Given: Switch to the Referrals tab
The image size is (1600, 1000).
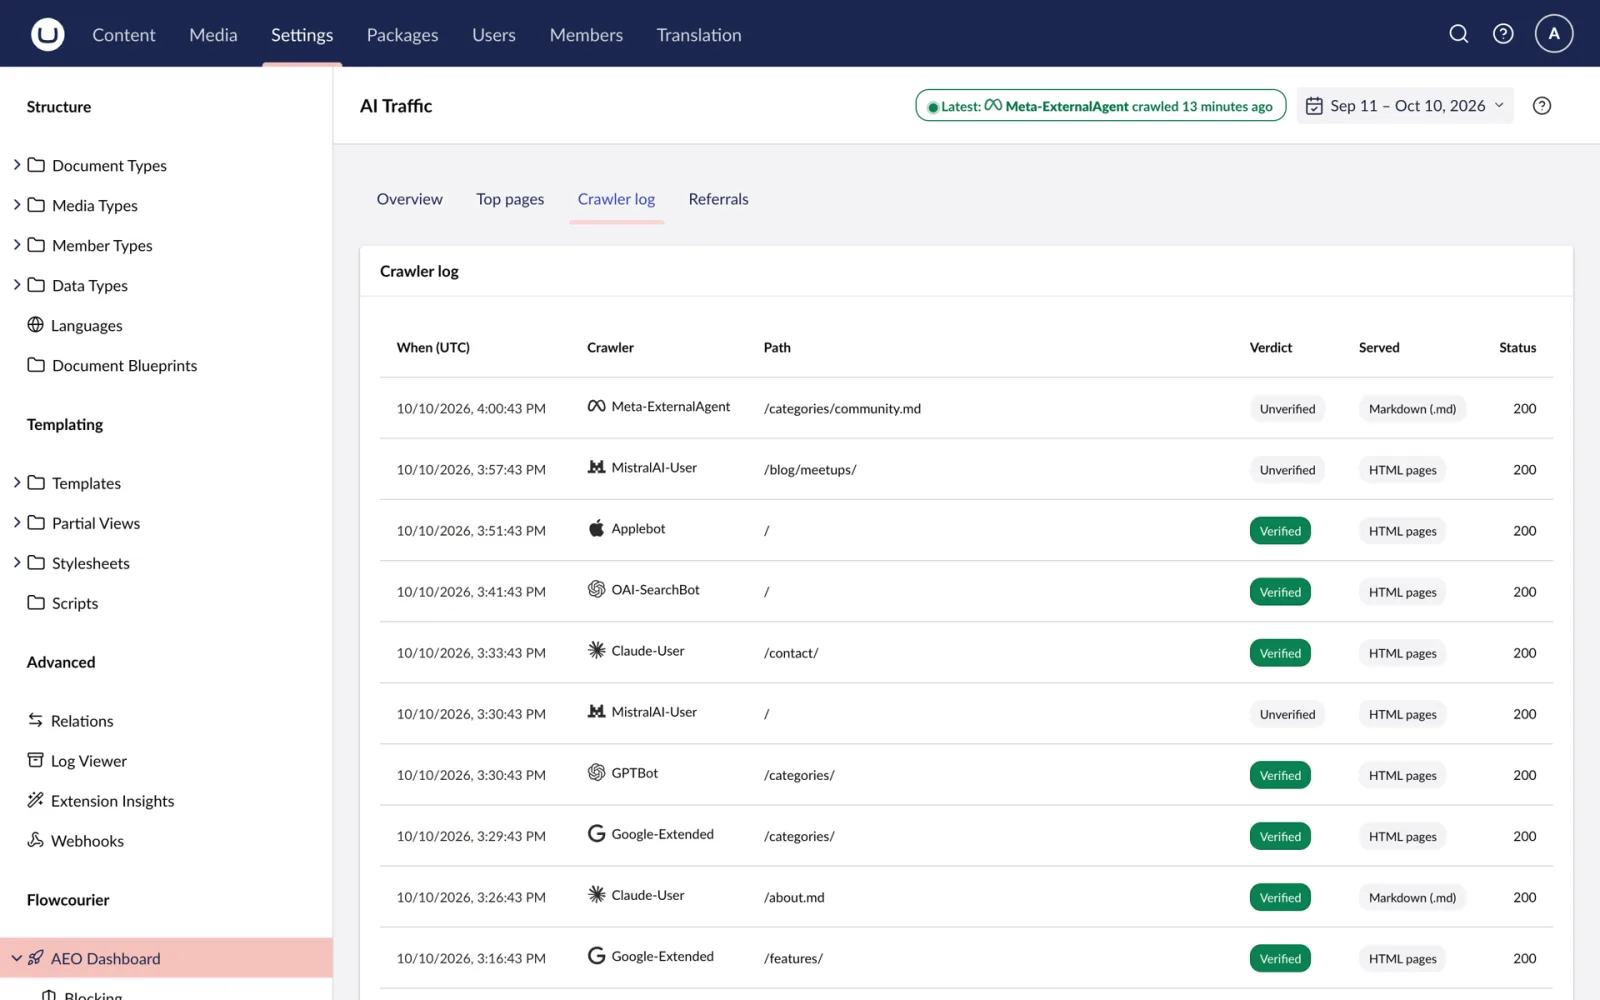Looking at the screenshot, I should click(x=718, y=199).
